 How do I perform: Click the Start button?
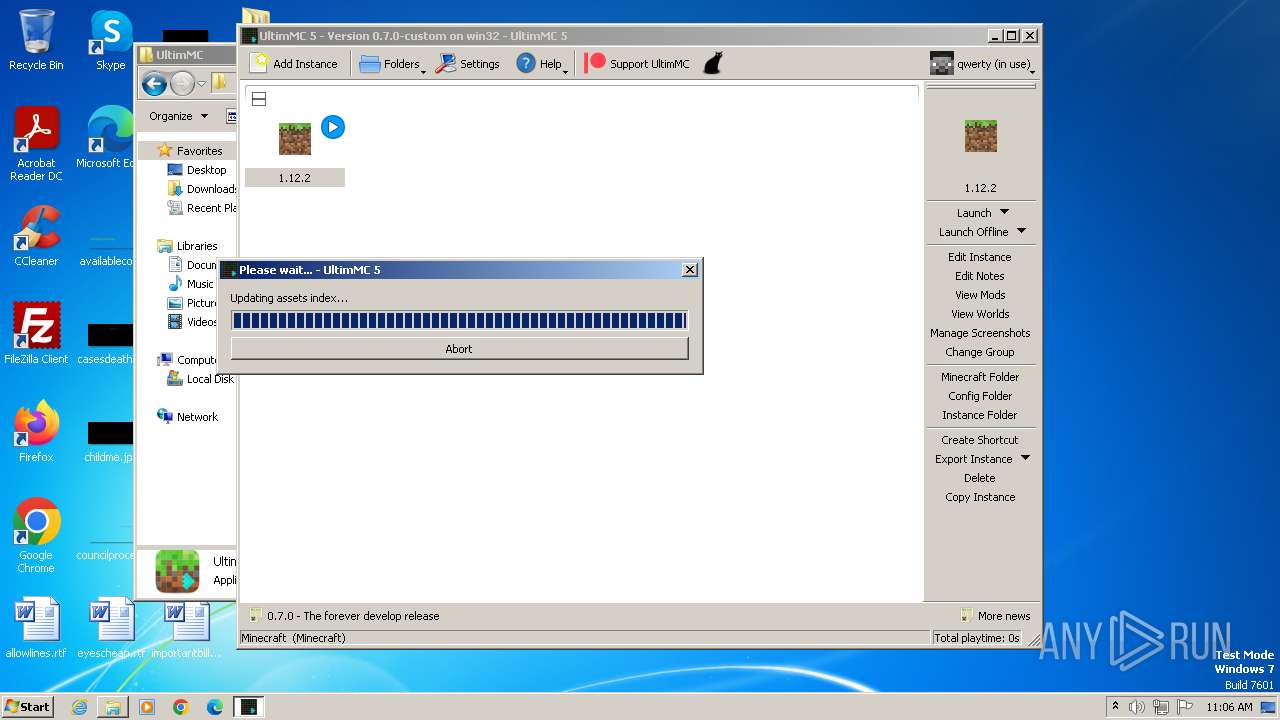pos(27,707)
